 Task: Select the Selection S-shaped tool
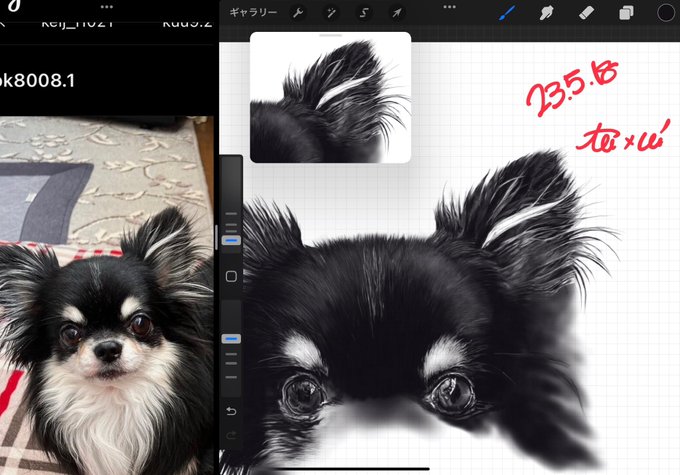364,13
